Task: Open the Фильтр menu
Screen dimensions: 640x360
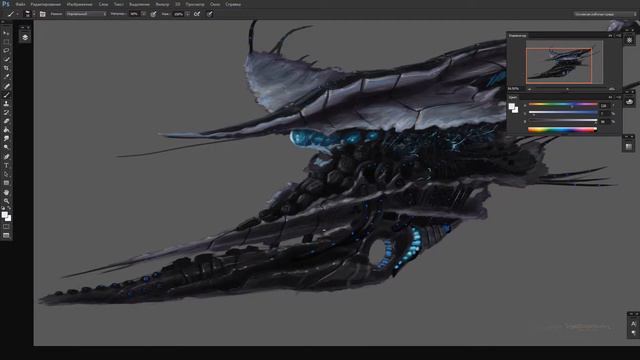Action: coord(162,4)
